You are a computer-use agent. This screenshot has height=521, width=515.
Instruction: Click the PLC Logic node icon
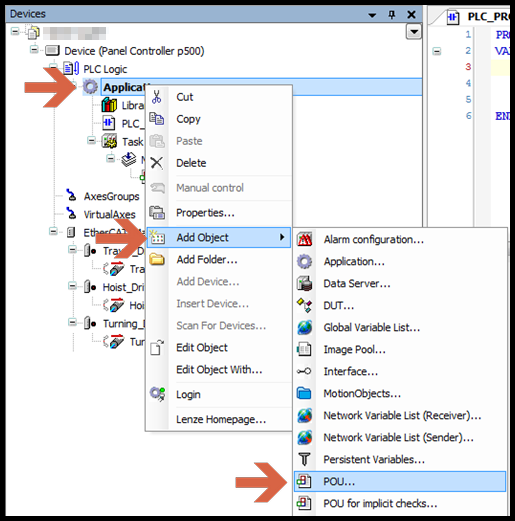(71, 69)
